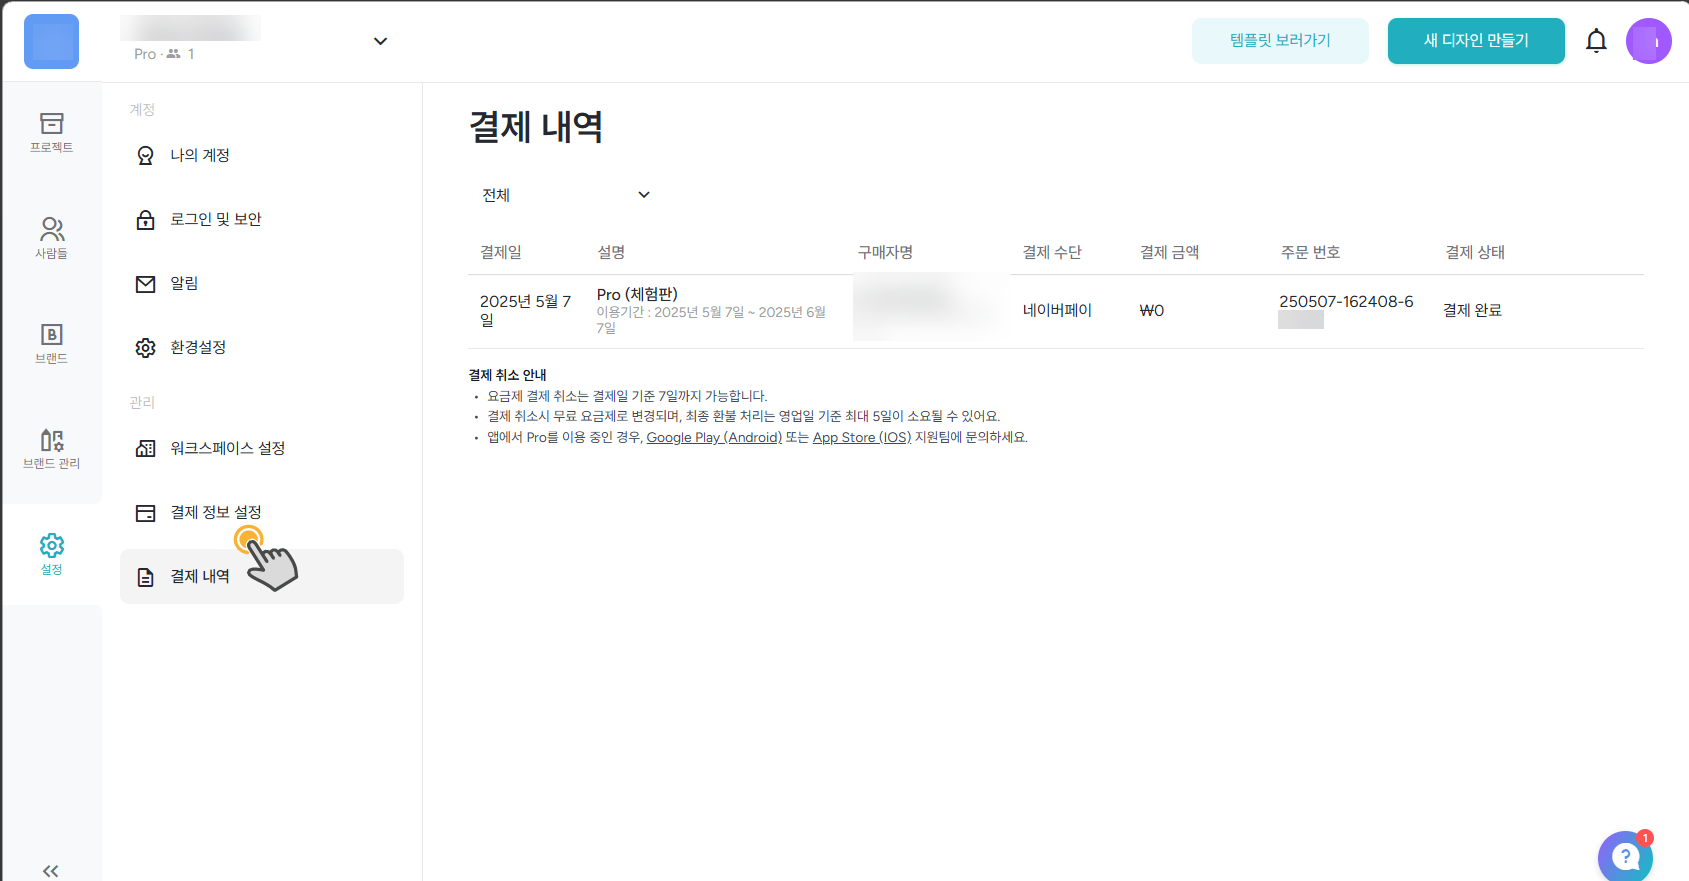Screen dimensions: 1689x881
Task: Go to 환경설정 menu item
Action: click(x=262, y=347)
